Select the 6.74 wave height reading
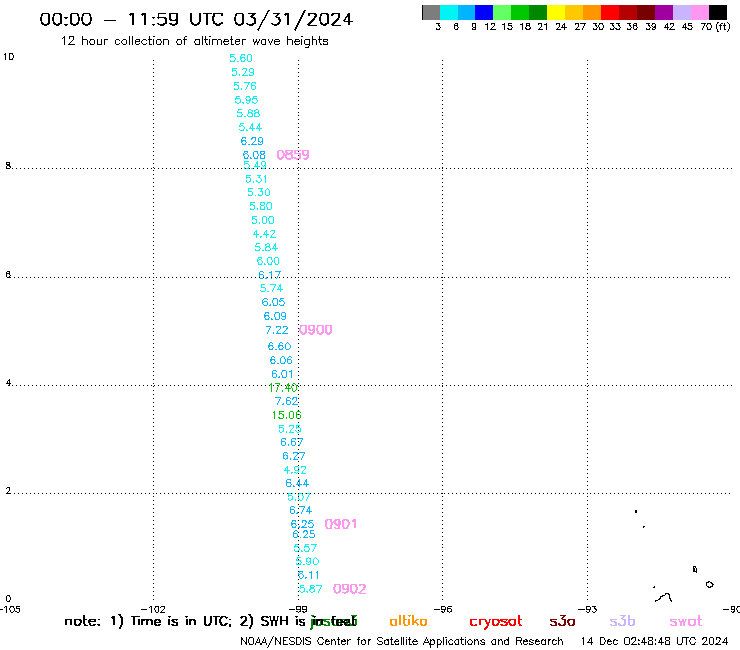This screenshot has width=740, height=650. tap(301, 510)
